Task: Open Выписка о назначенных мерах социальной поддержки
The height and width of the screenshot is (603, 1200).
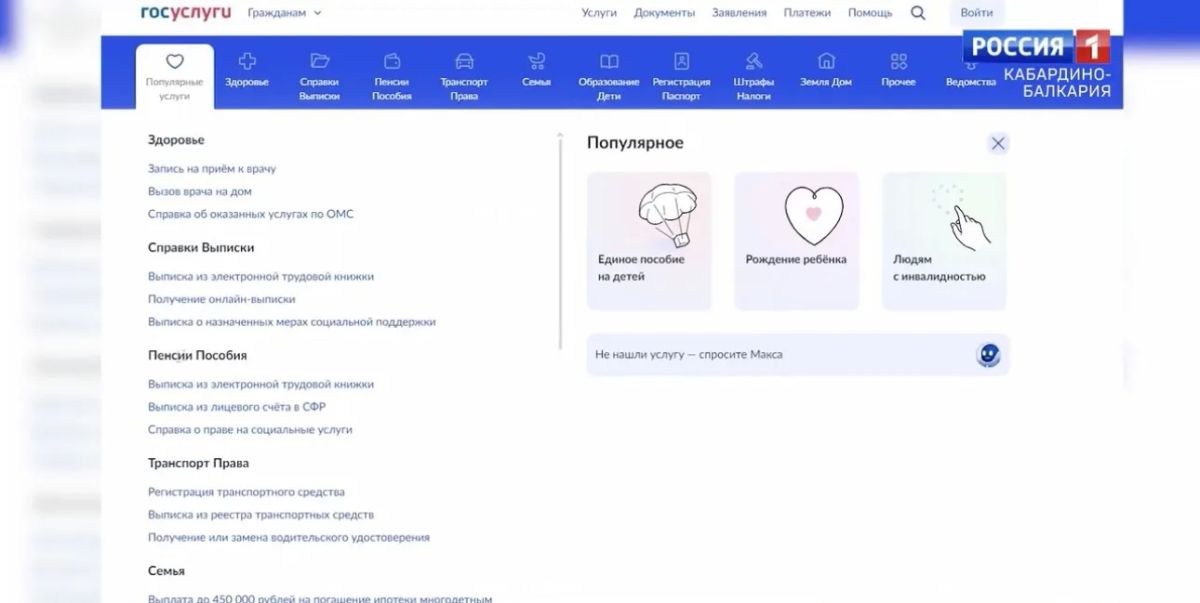Action: click(292, 322)
